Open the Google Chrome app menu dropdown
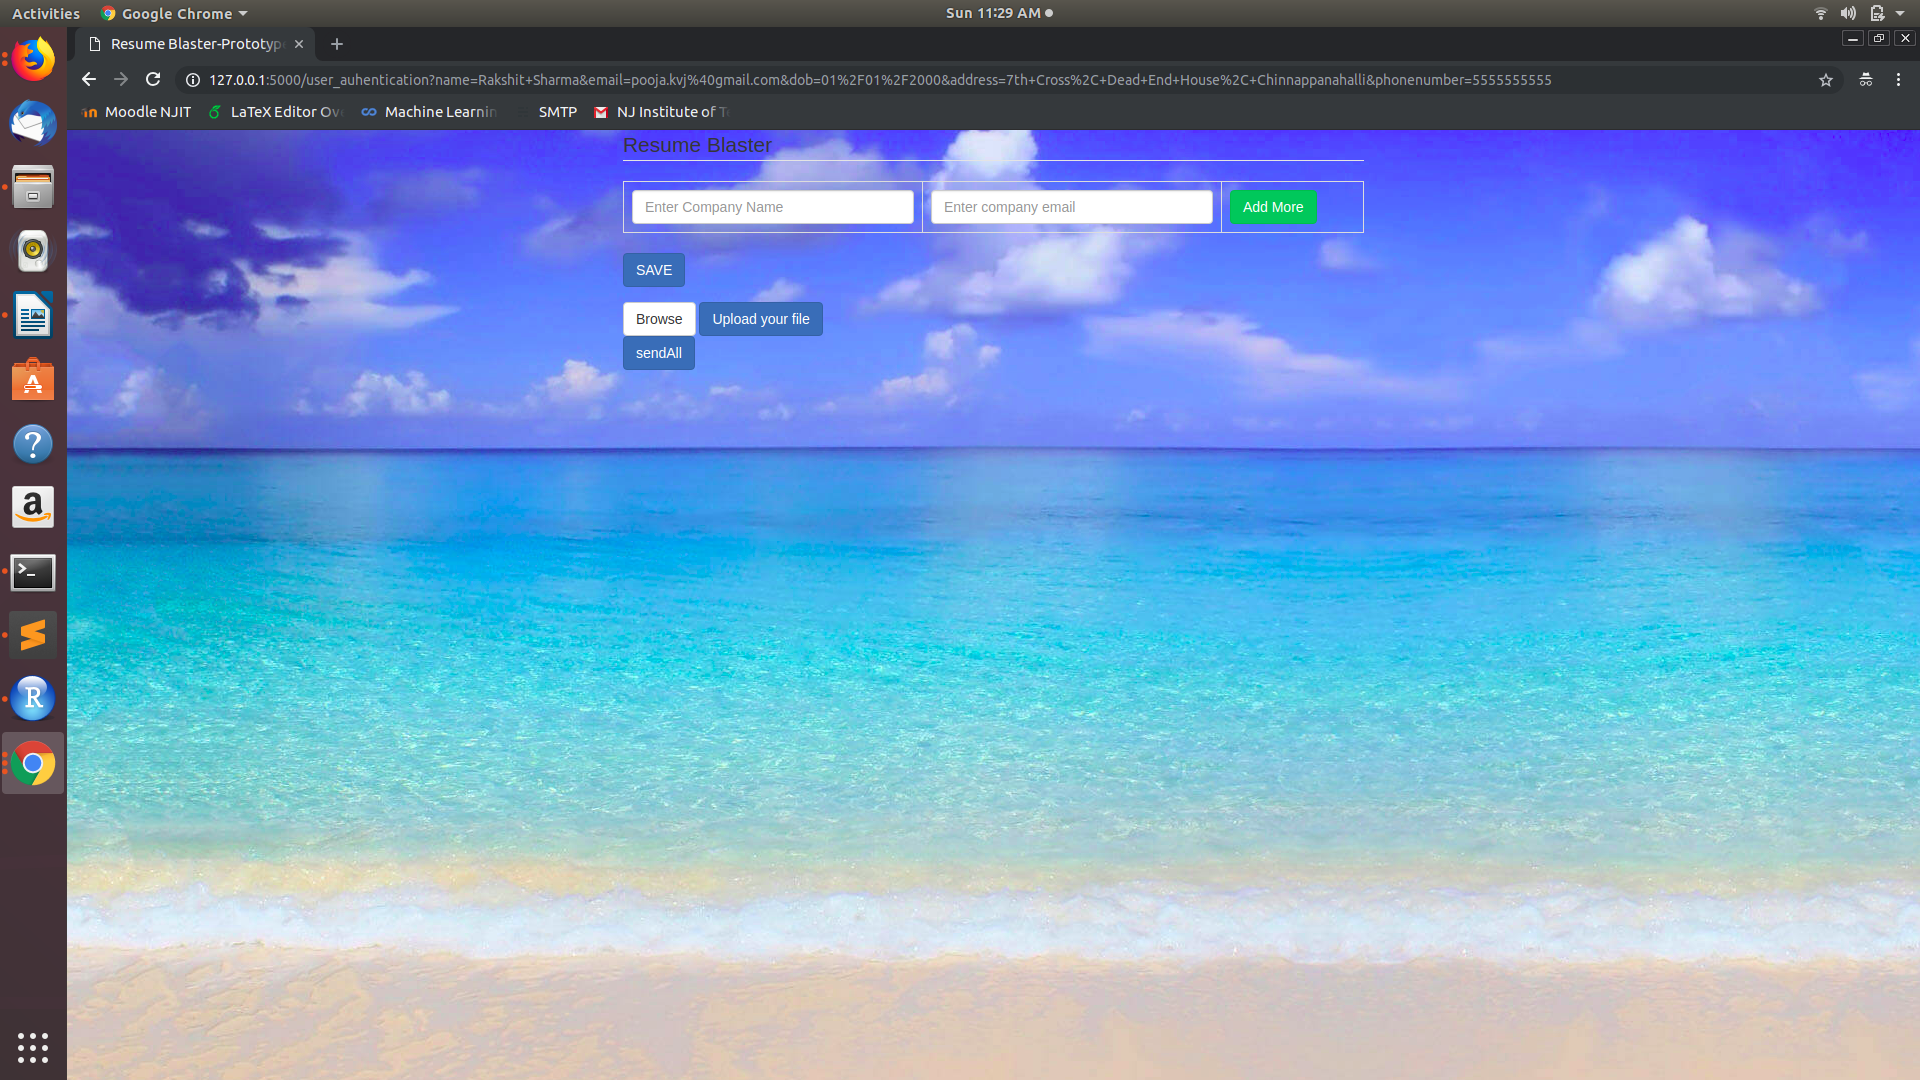 [x=175, y=13]
